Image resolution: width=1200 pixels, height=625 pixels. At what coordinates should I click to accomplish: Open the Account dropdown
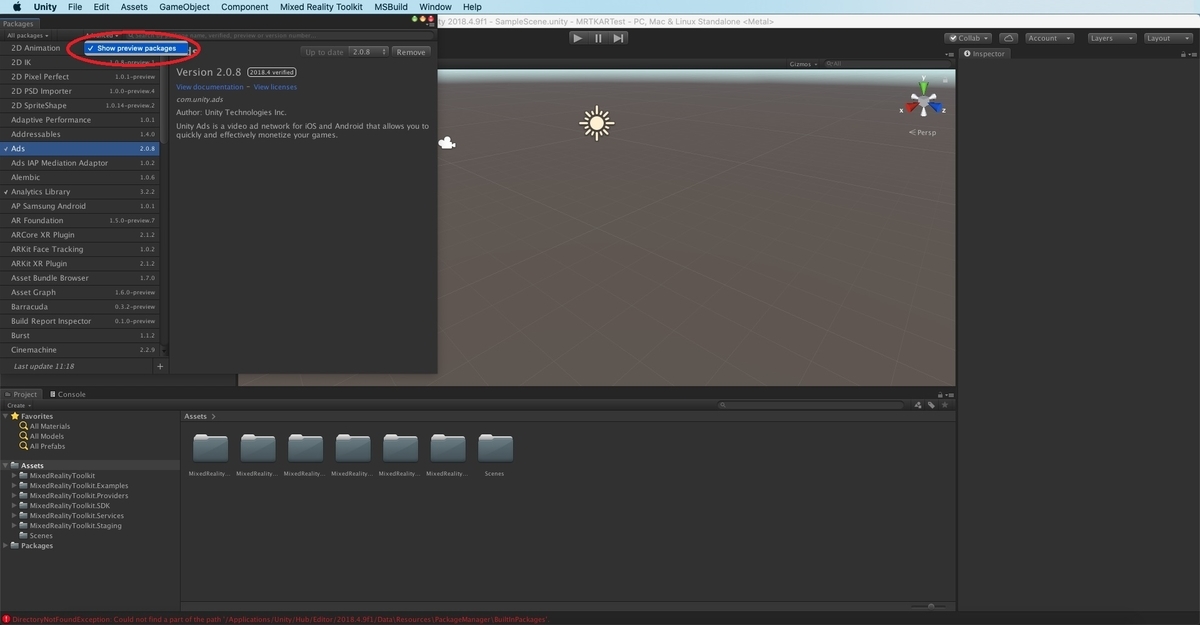click(x=1048, y=38)
